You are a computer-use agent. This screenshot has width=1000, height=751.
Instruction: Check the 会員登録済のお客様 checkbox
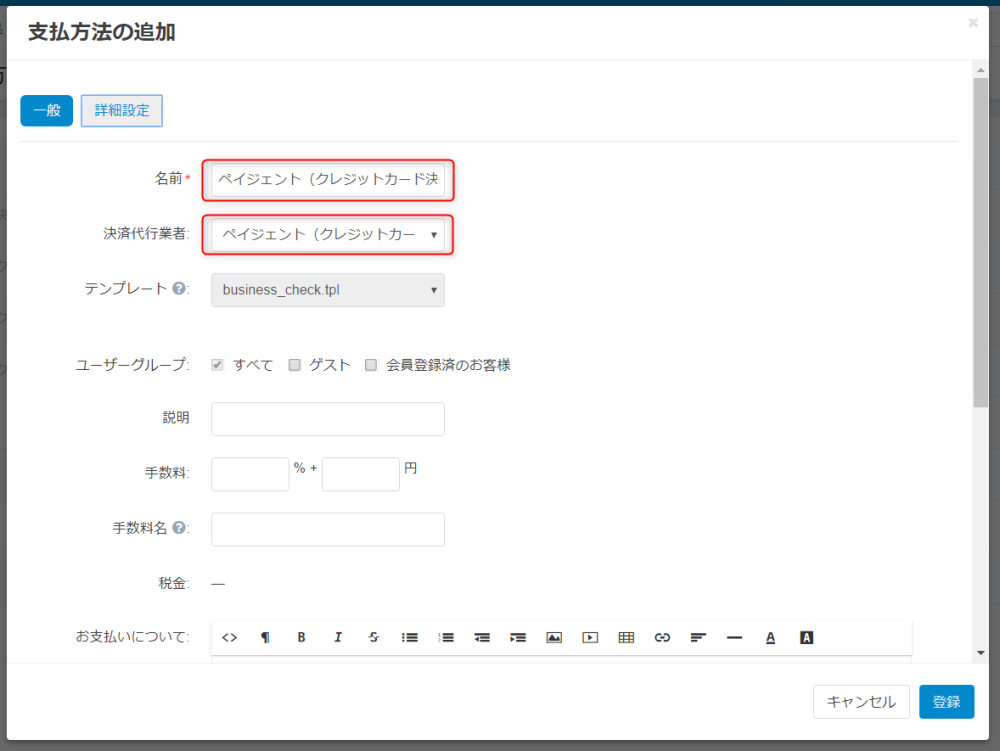point(371,365)
